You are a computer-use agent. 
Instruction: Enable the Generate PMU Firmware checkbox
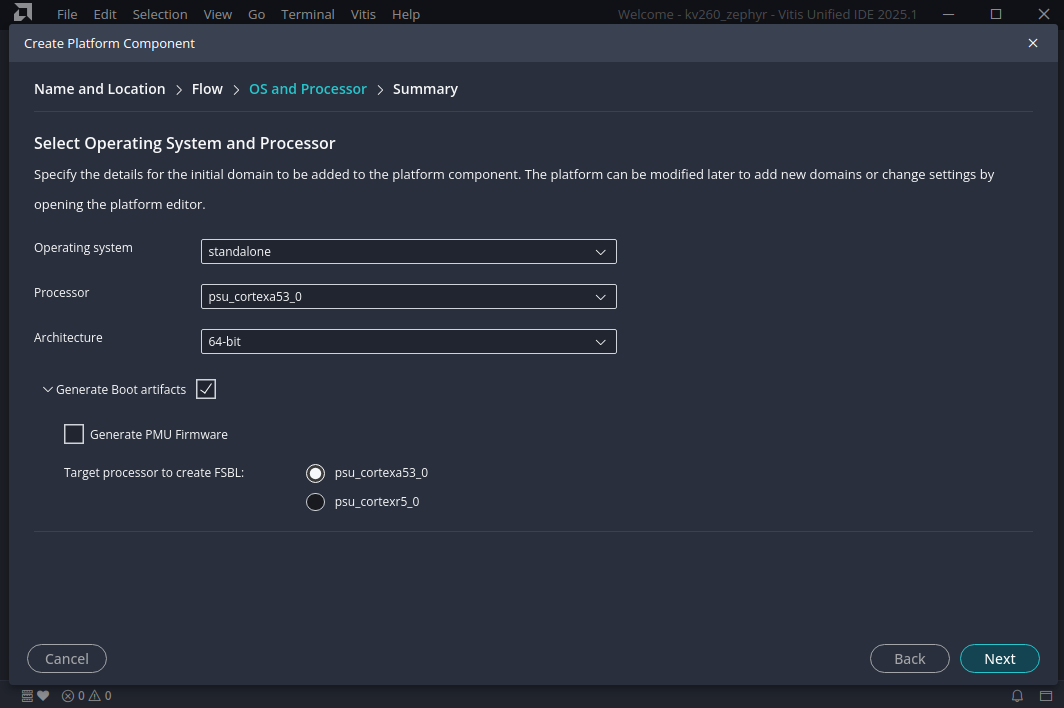click(x=74, y=434)
